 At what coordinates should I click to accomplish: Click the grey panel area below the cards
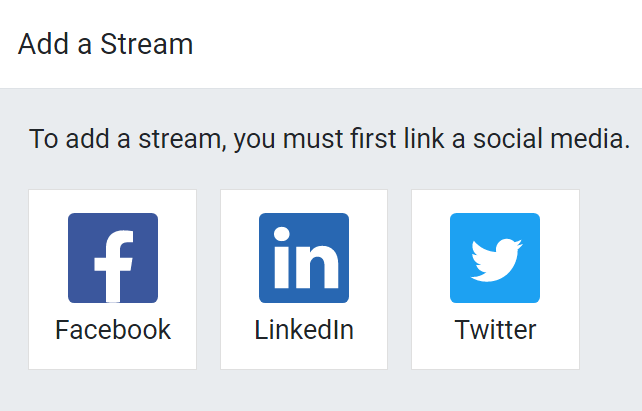coord(320,392)
